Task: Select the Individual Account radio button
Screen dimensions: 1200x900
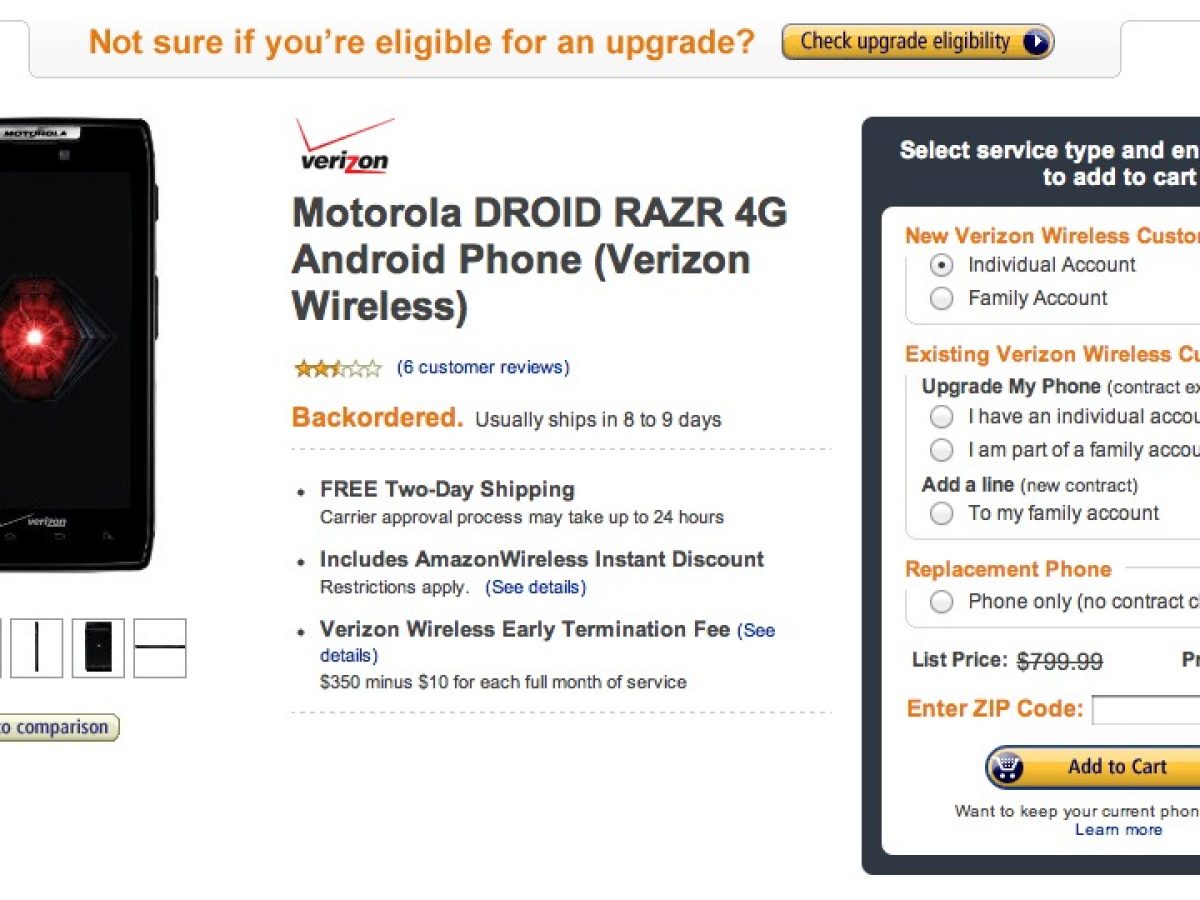Action: (941, 265)
